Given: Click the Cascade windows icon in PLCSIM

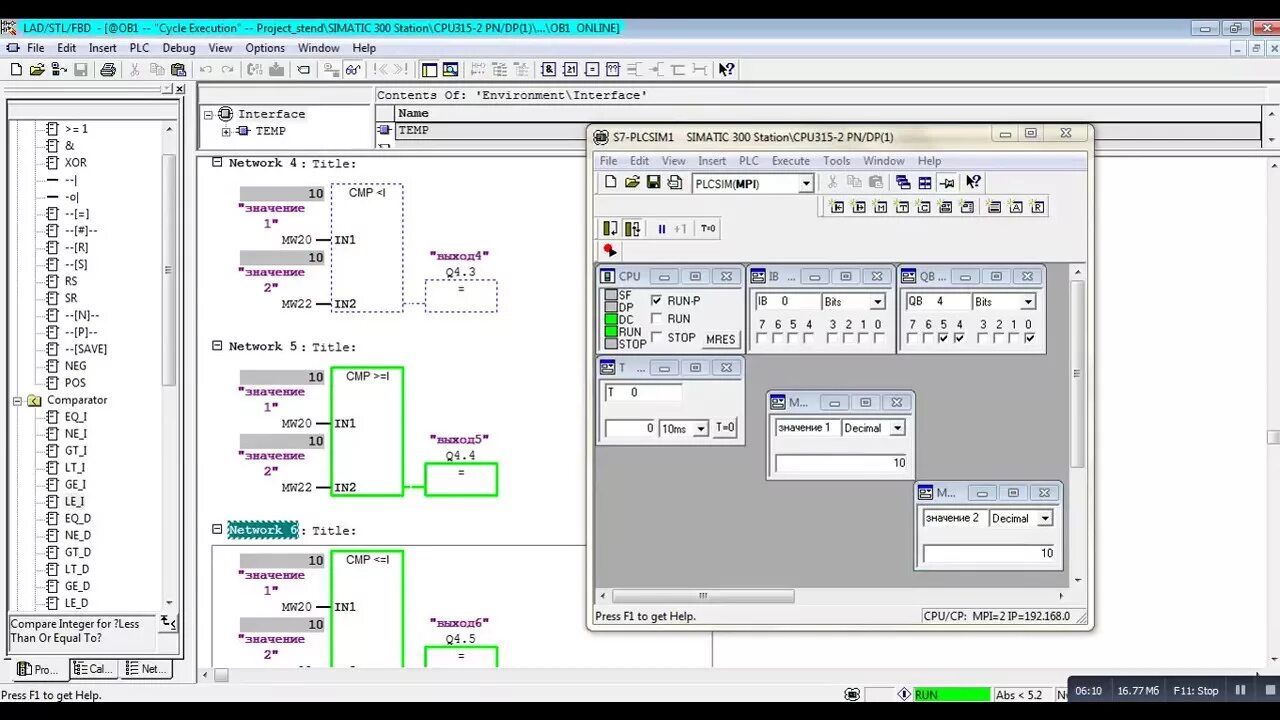Looking at the screenshot, I should pos(902,182).
